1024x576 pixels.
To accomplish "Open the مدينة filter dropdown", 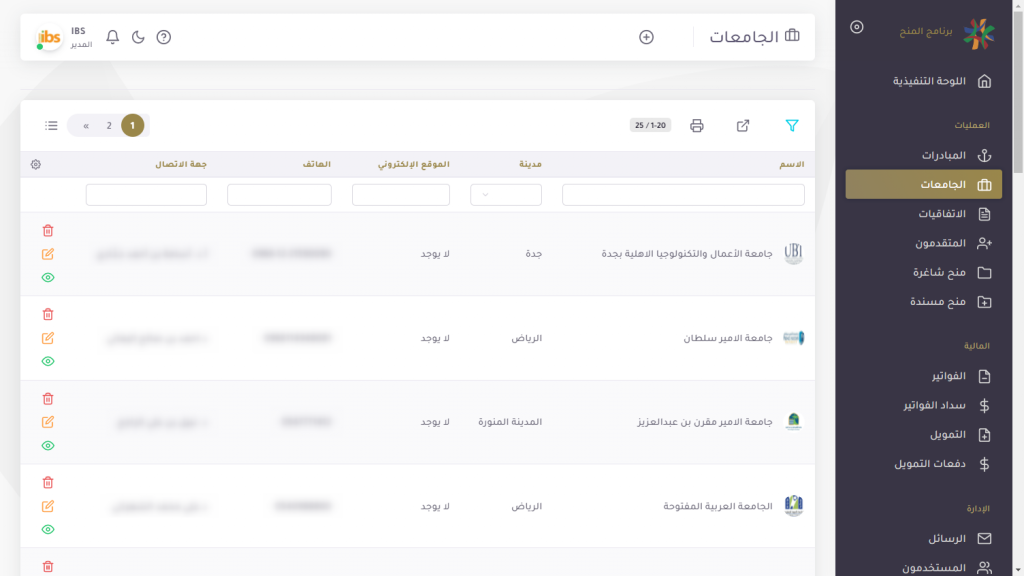I will coord(506,195).
